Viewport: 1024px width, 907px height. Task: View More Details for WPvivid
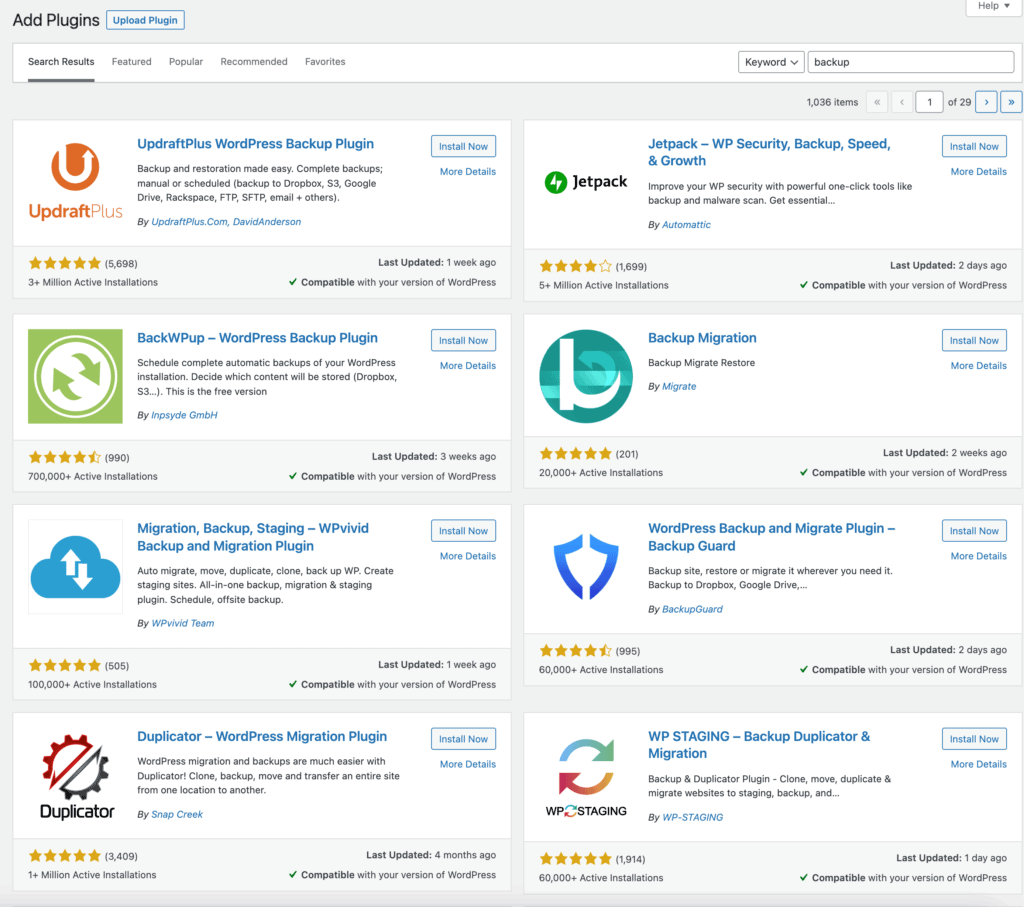(x=468, y=556)
